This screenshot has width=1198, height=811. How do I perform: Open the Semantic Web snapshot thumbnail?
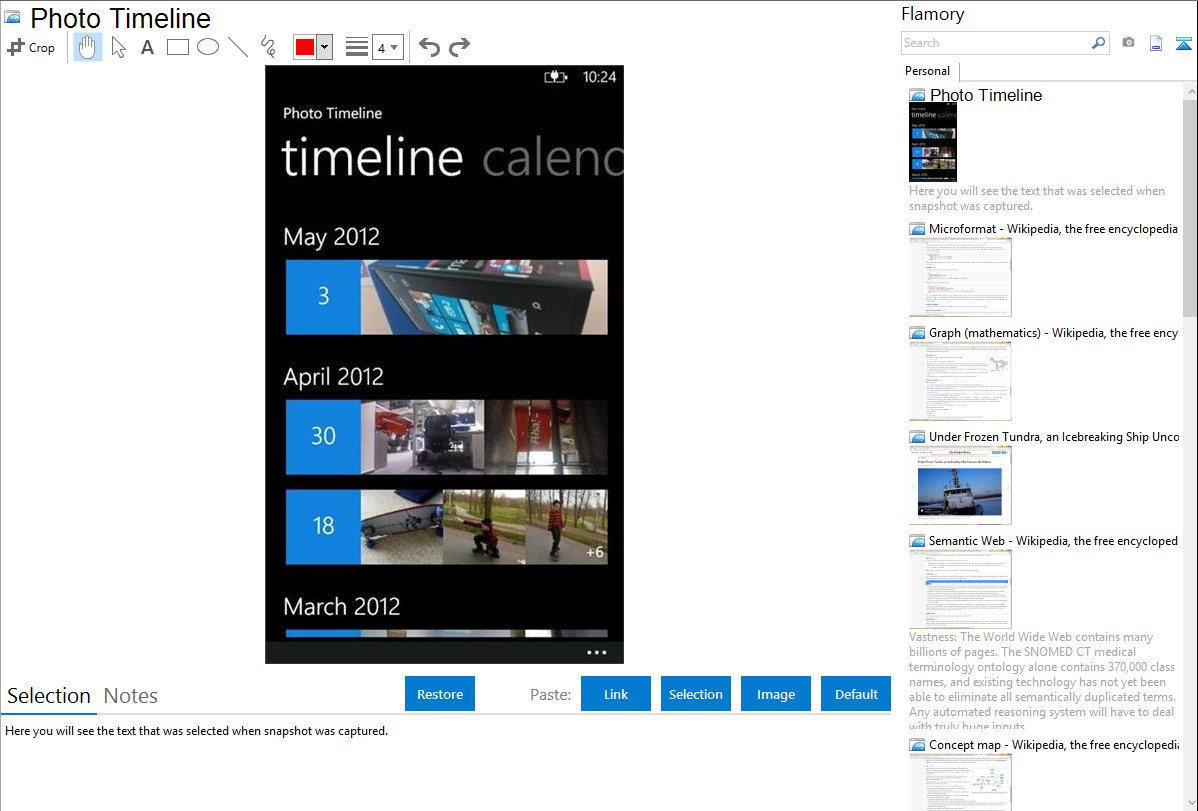(x=960, y=589)
